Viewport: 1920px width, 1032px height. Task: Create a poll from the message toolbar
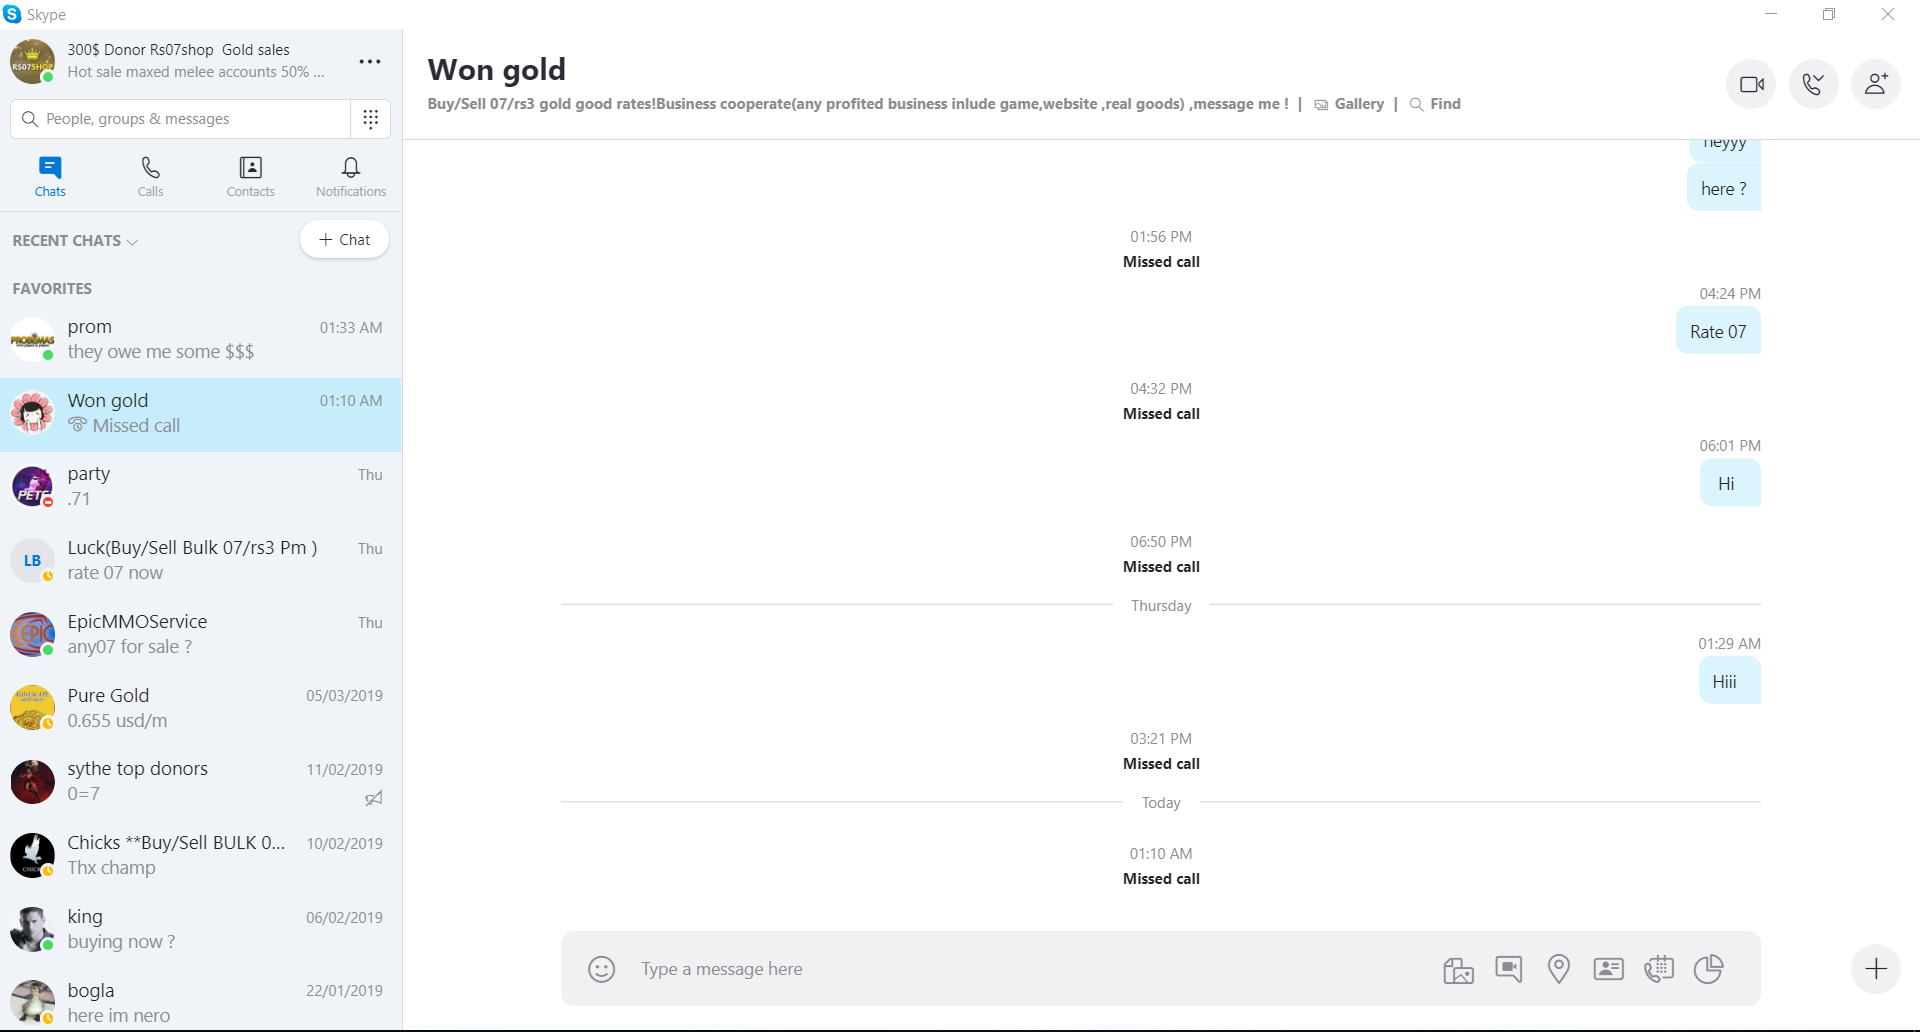1708,969
